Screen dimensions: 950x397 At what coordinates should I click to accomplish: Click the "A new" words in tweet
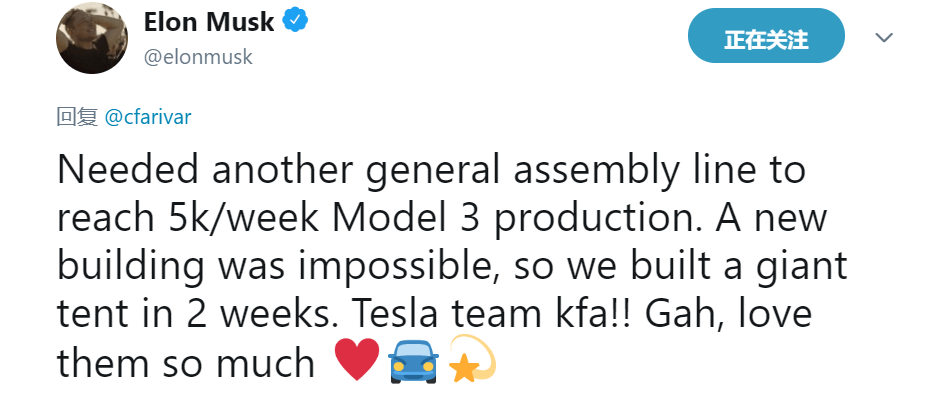click(771, 219)
